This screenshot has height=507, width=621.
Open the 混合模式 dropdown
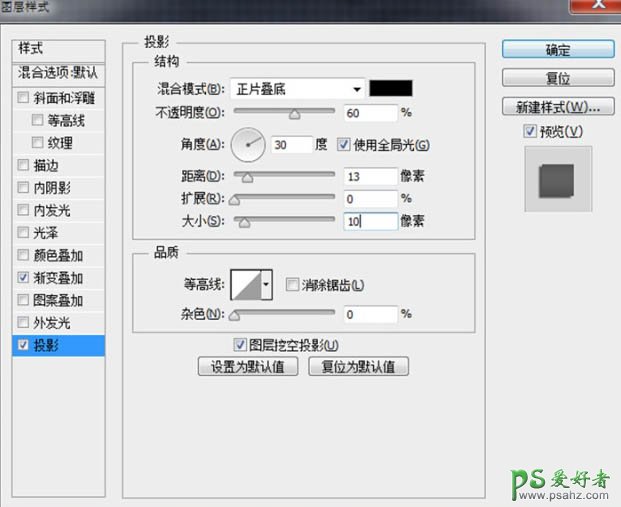(x=298, y=88)
